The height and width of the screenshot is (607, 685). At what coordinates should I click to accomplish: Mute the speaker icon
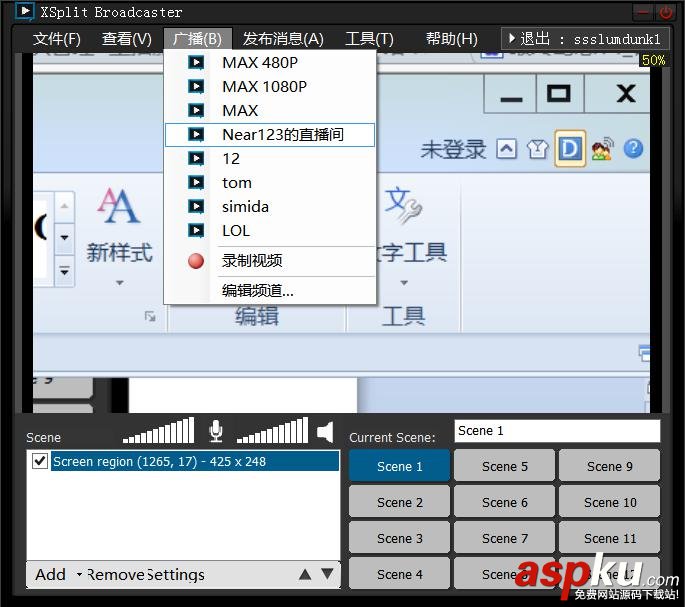(325, 432)
